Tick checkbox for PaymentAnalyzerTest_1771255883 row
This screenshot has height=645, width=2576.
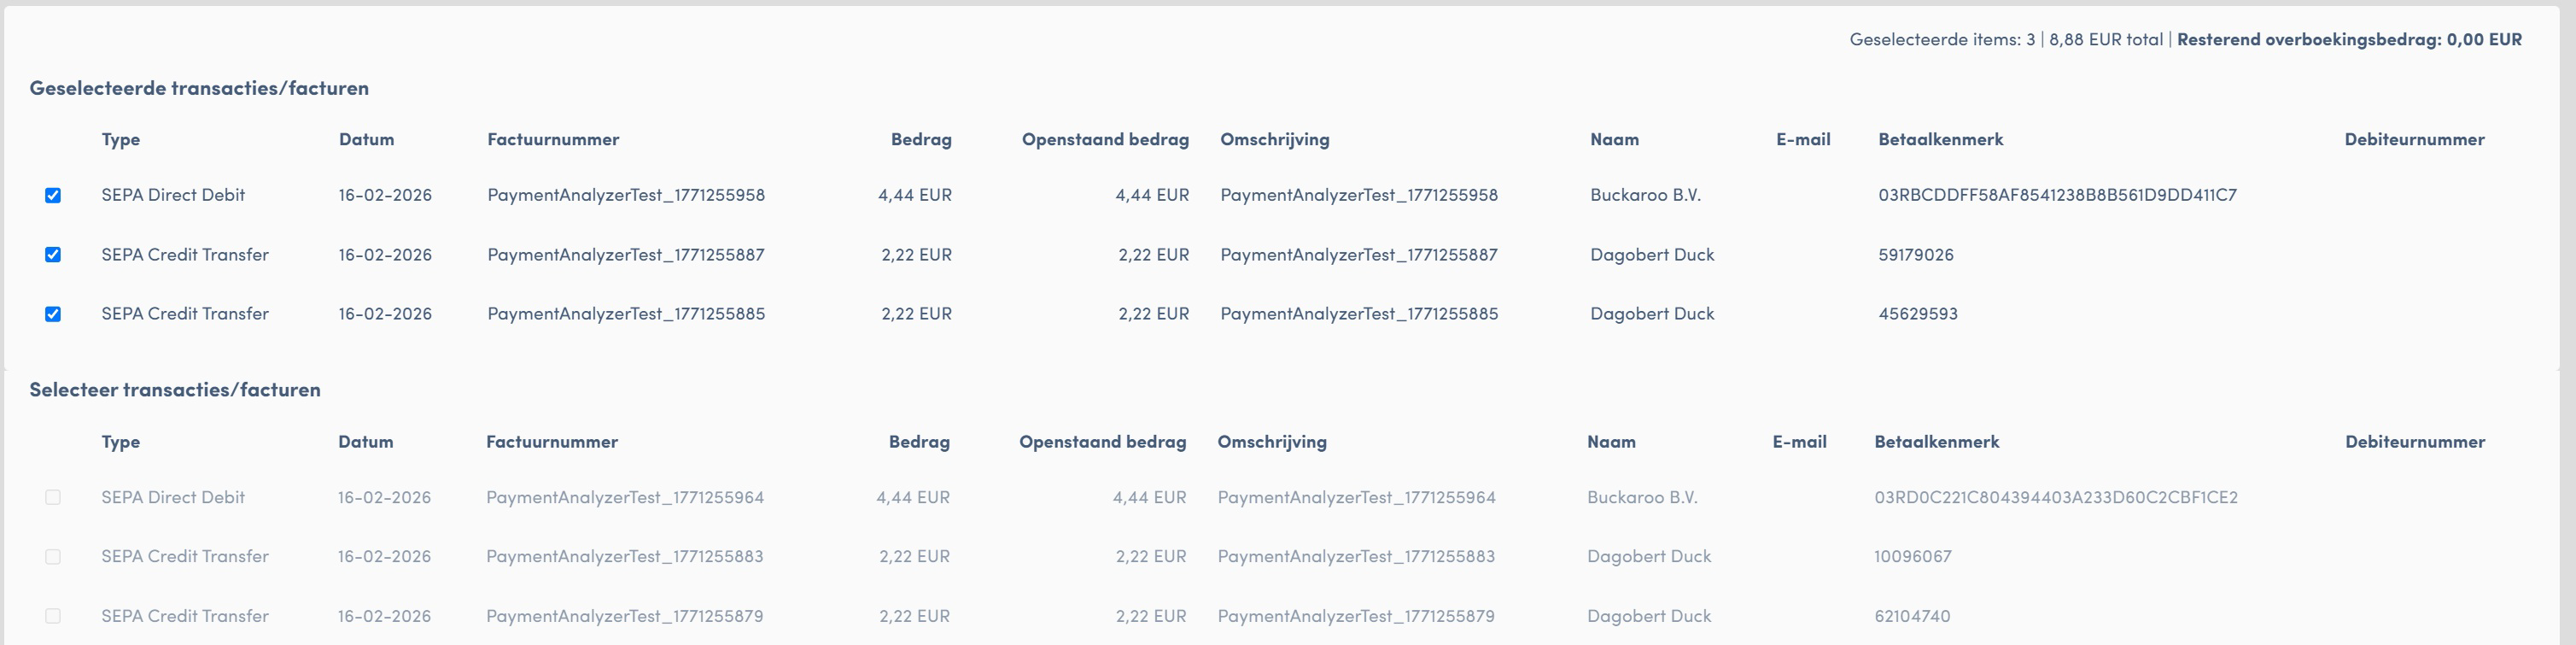(53, 557)
